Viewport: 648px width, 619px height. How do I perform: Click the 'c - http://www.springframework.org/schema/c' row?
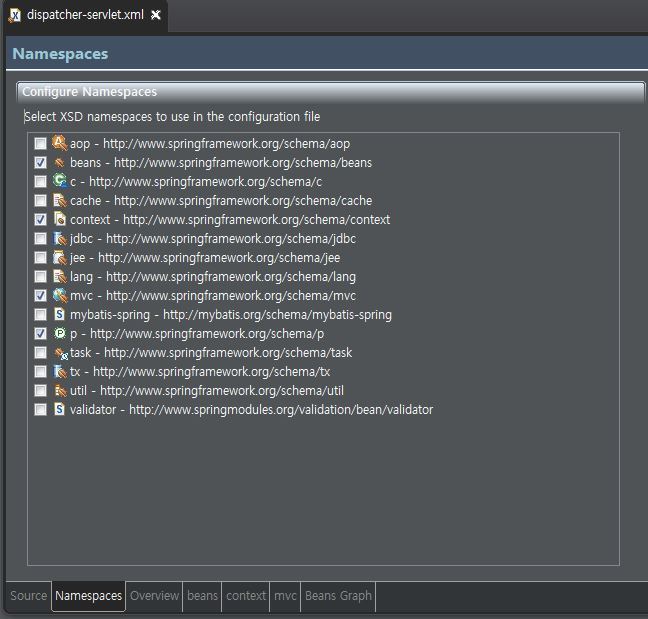tap(196, 181)
